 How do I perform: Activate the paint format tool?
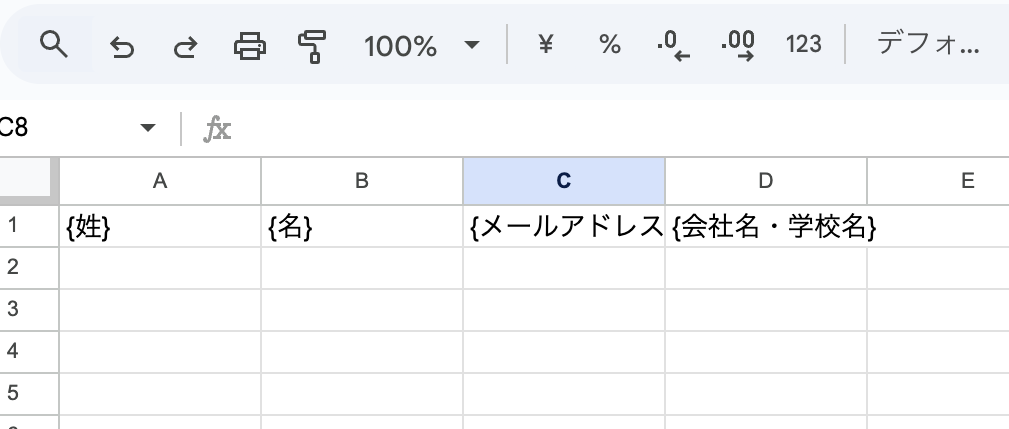(313, 45)
